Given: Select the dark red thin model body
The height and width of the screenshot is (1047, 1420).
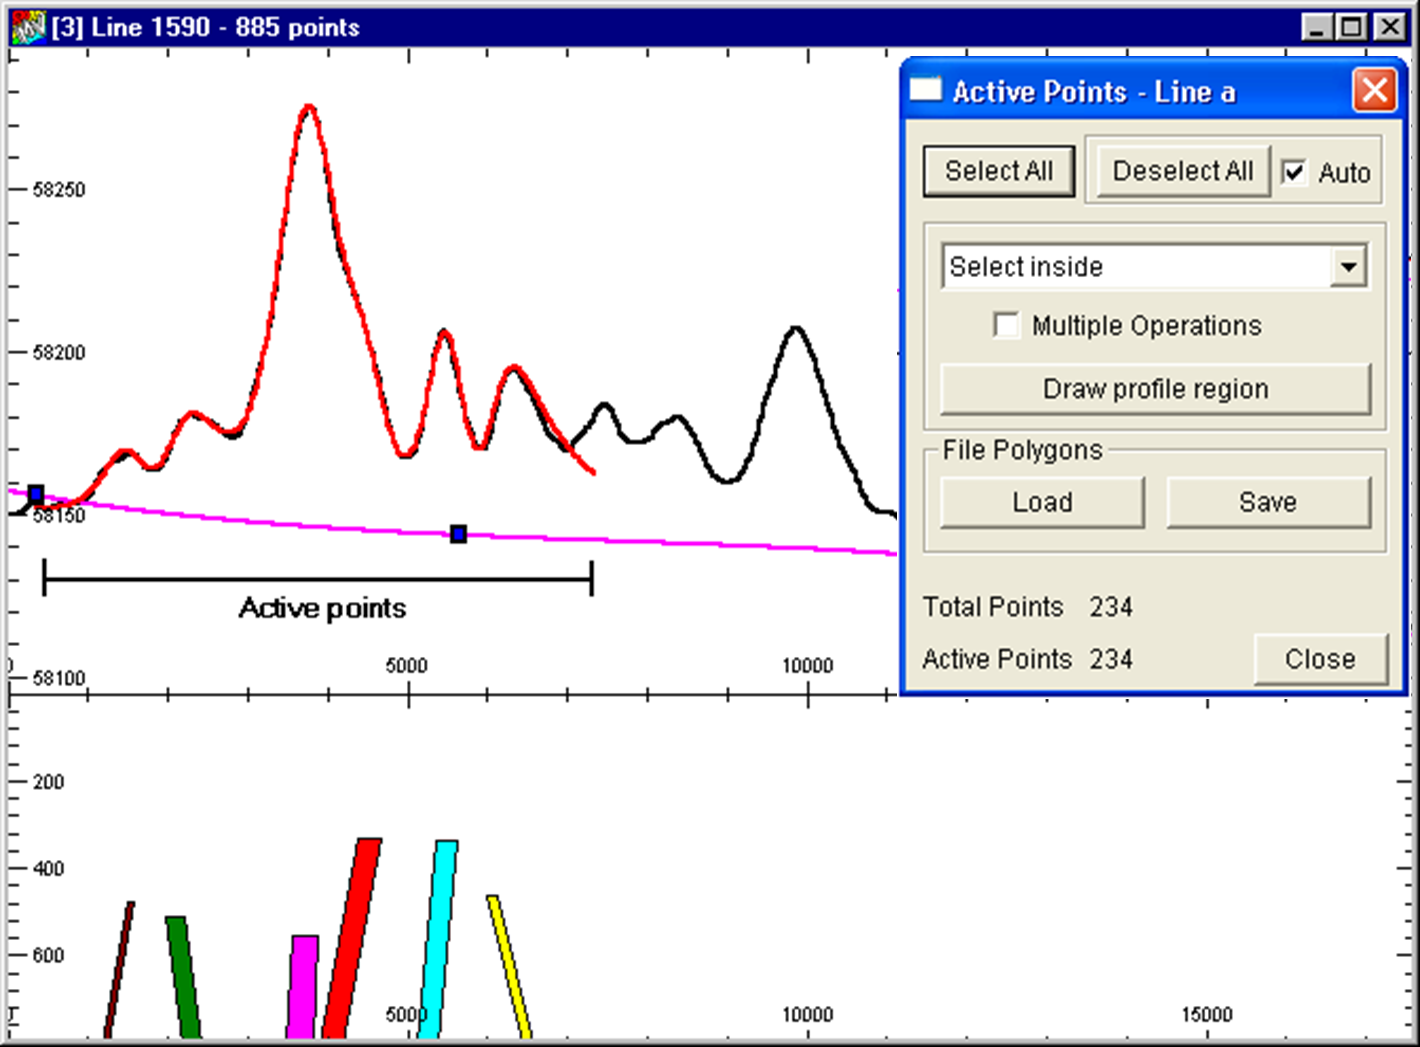Looking at the screenshot, I should [x=119, y=969].
